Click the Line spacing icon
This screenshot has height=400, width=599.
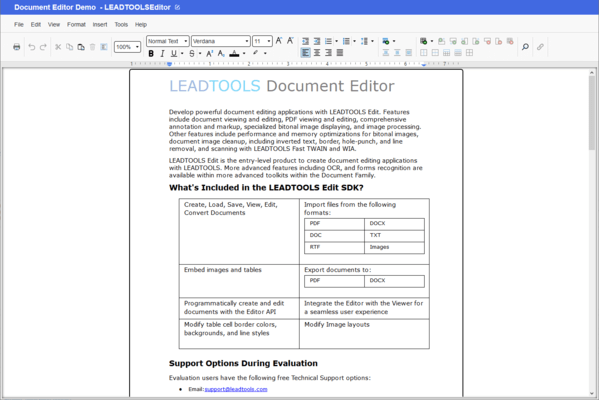click(364, 41)
